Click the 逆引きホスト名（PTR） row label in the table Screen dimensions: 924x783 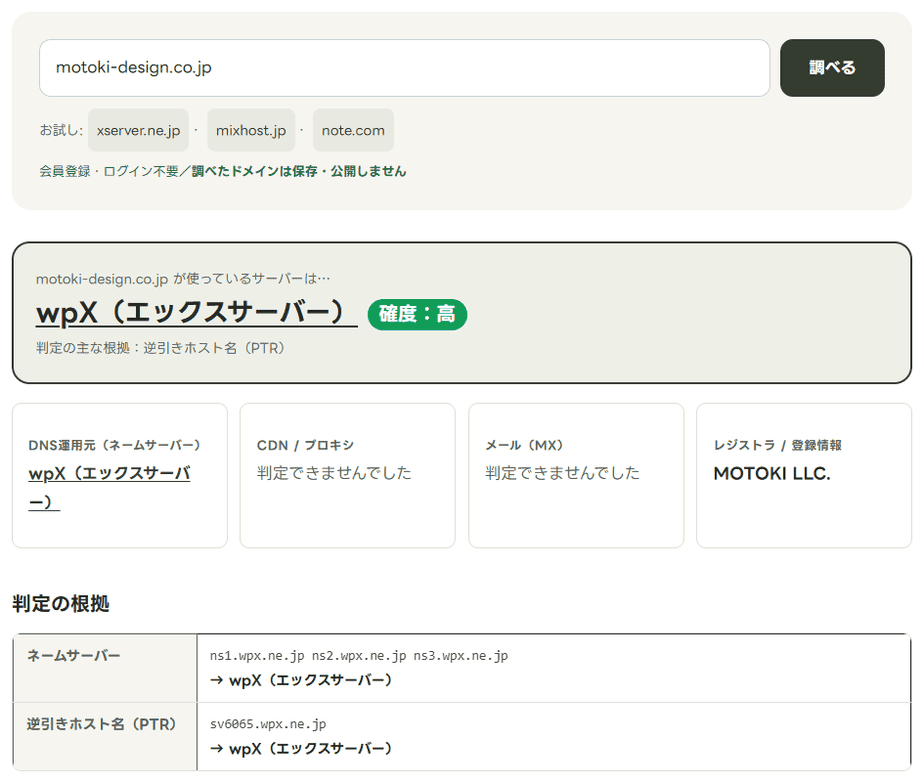101,724
